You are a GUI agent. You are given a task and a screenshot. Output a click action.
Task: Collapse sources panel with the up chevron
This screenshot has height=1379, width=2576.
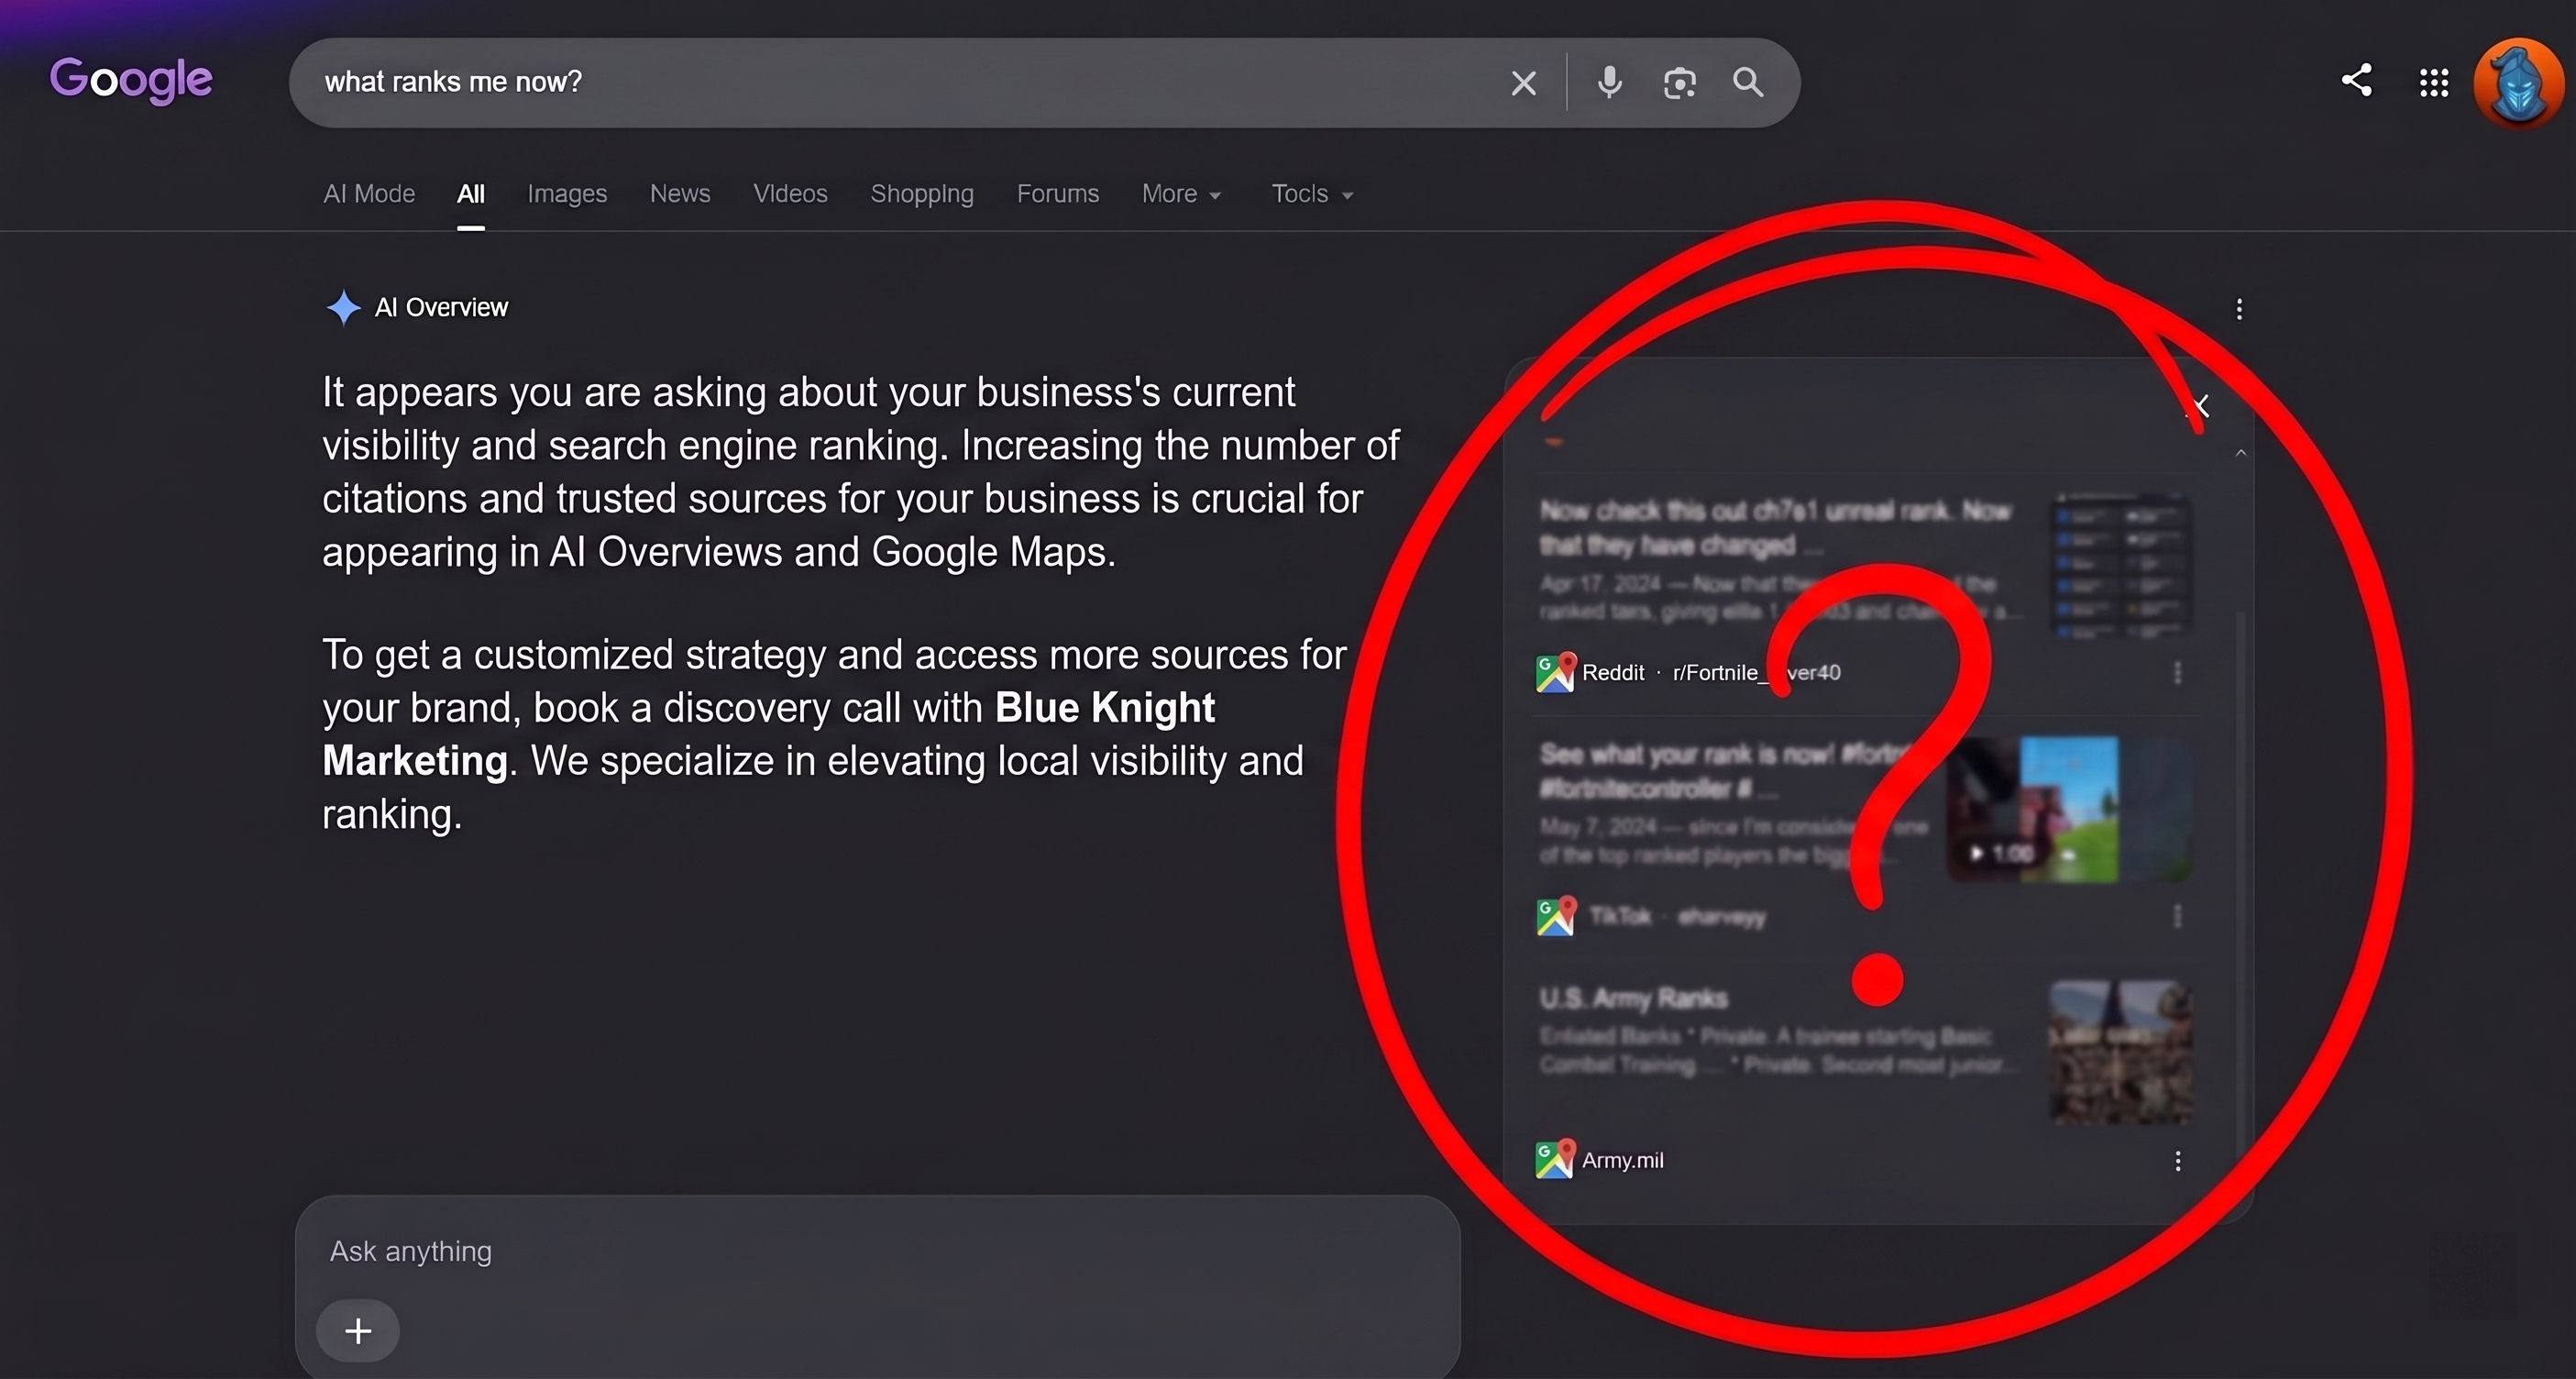coord(2240,453)
